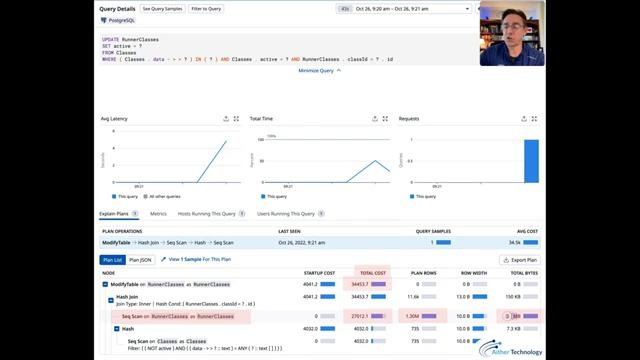Expand Avg Latency graph to fullscreen
The width and height of the screenshot is (640, 360).
click(236, 119)
